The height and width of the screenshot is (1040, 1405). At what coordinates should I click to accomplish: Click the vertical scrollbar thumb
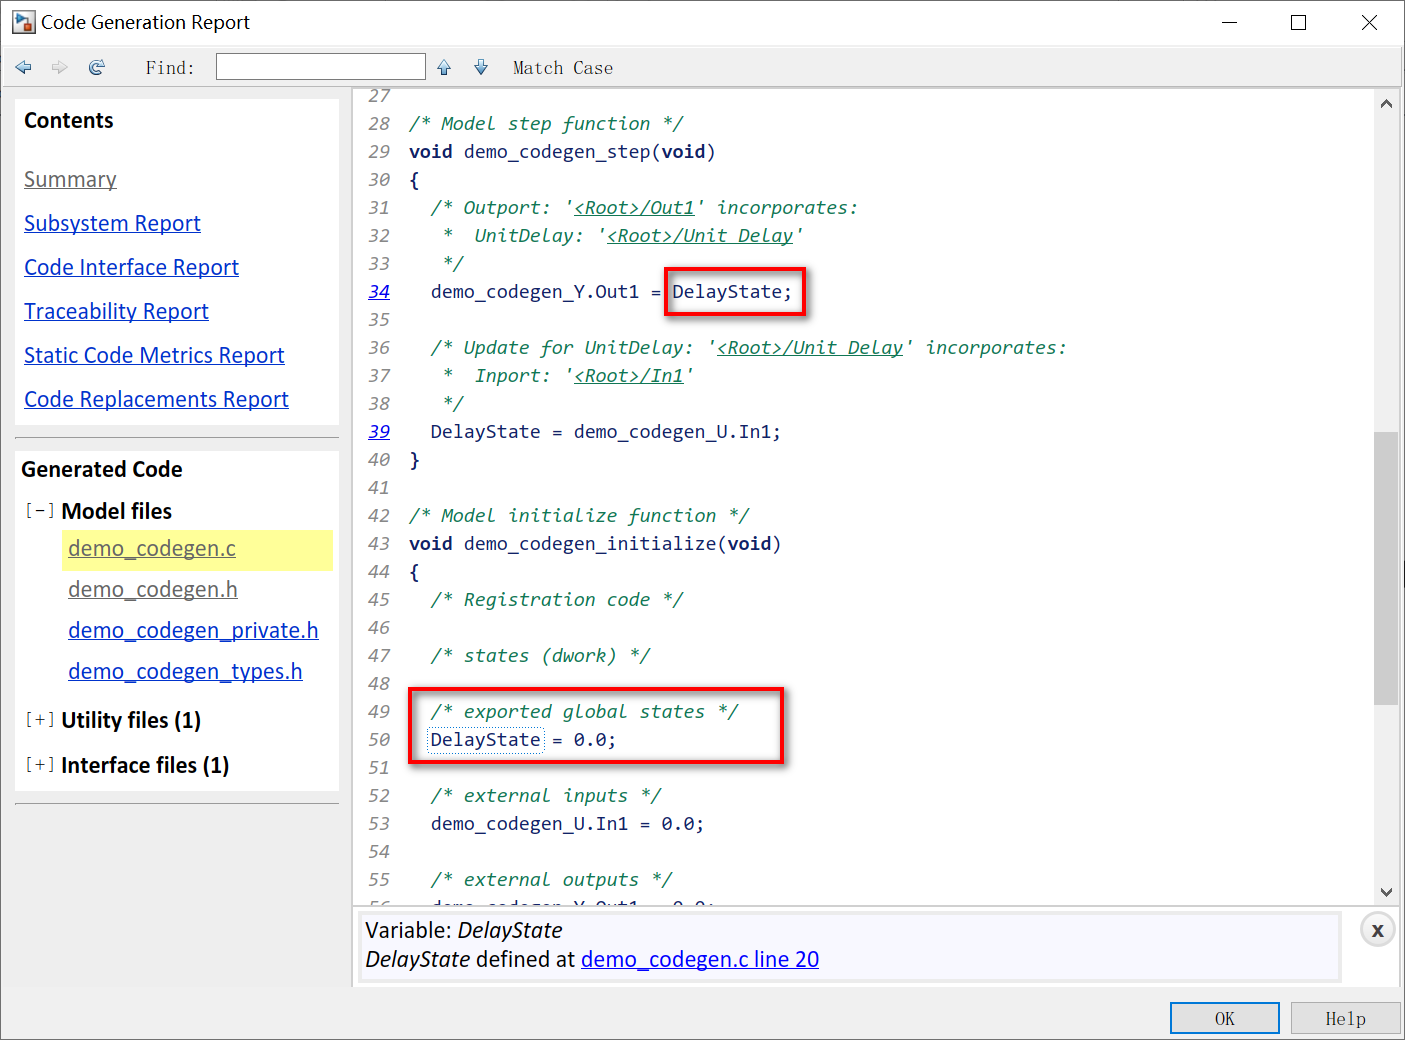click(1386, 568)
